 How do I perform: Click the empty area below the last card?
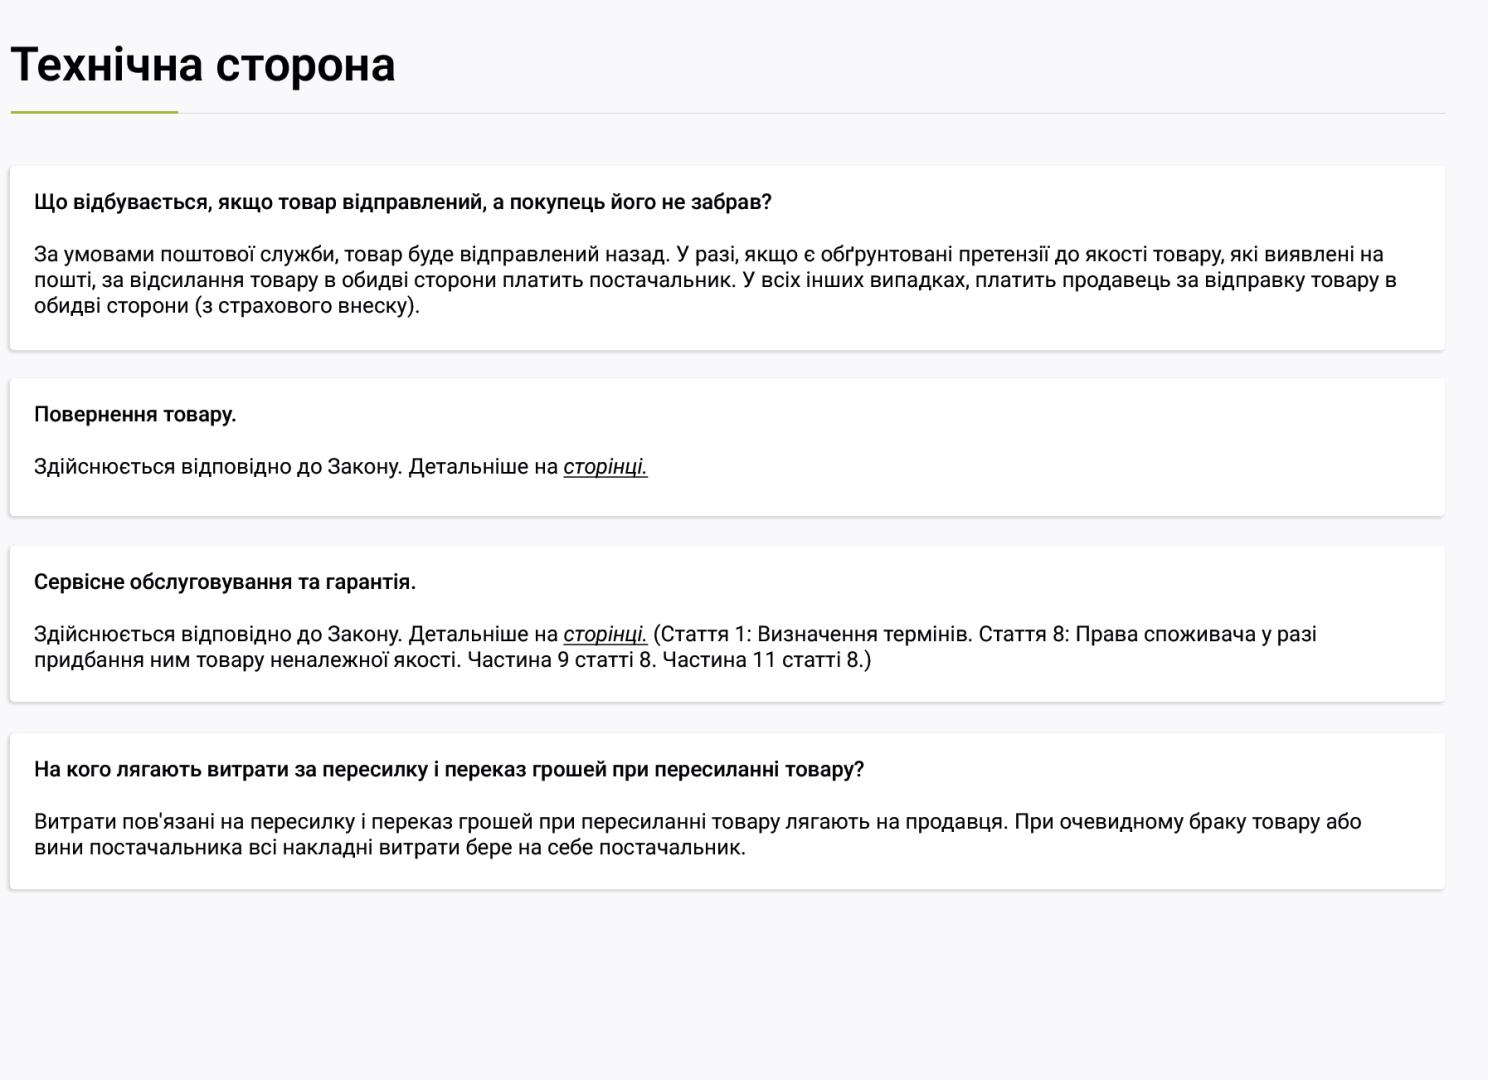727,985
